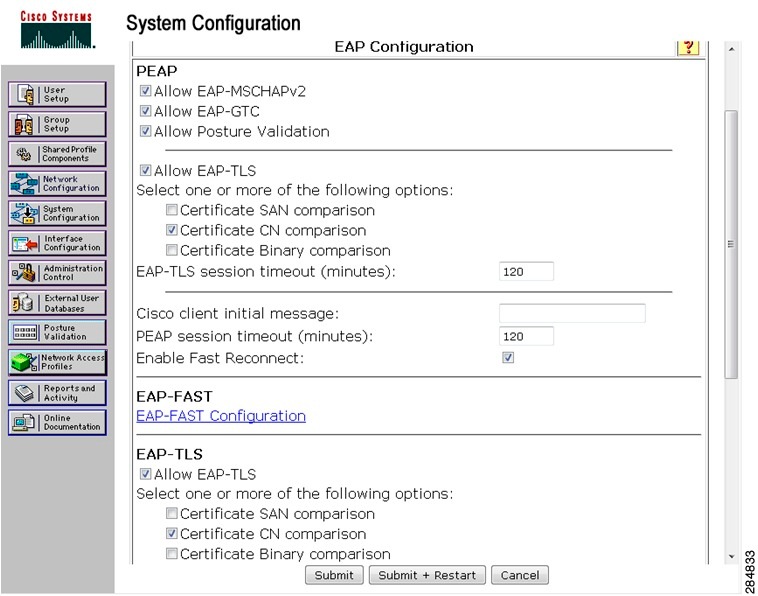Disable the Enable Fast Reconnect checkbox
Viewport: 758px width, 596px height.
(508, 358)
